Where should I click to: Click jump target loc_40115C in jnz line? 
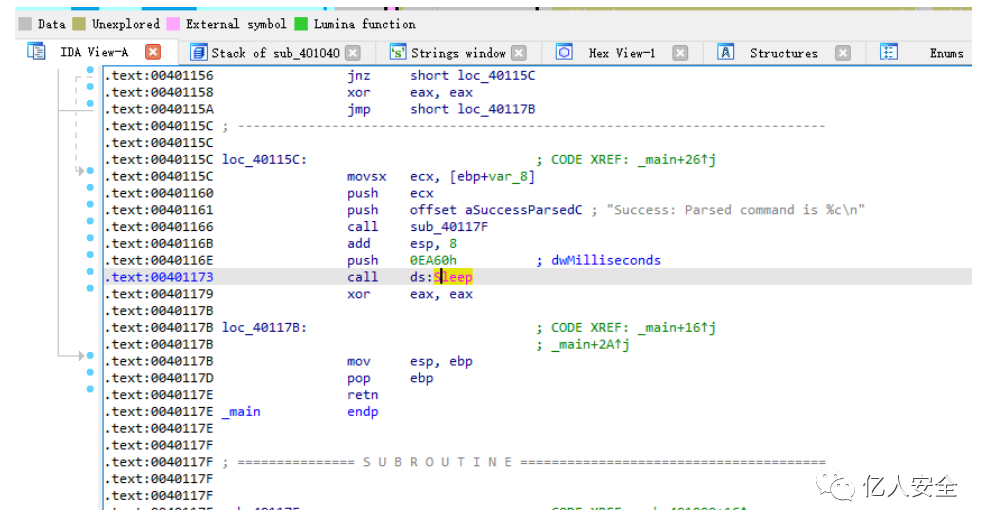pos(496,76)
